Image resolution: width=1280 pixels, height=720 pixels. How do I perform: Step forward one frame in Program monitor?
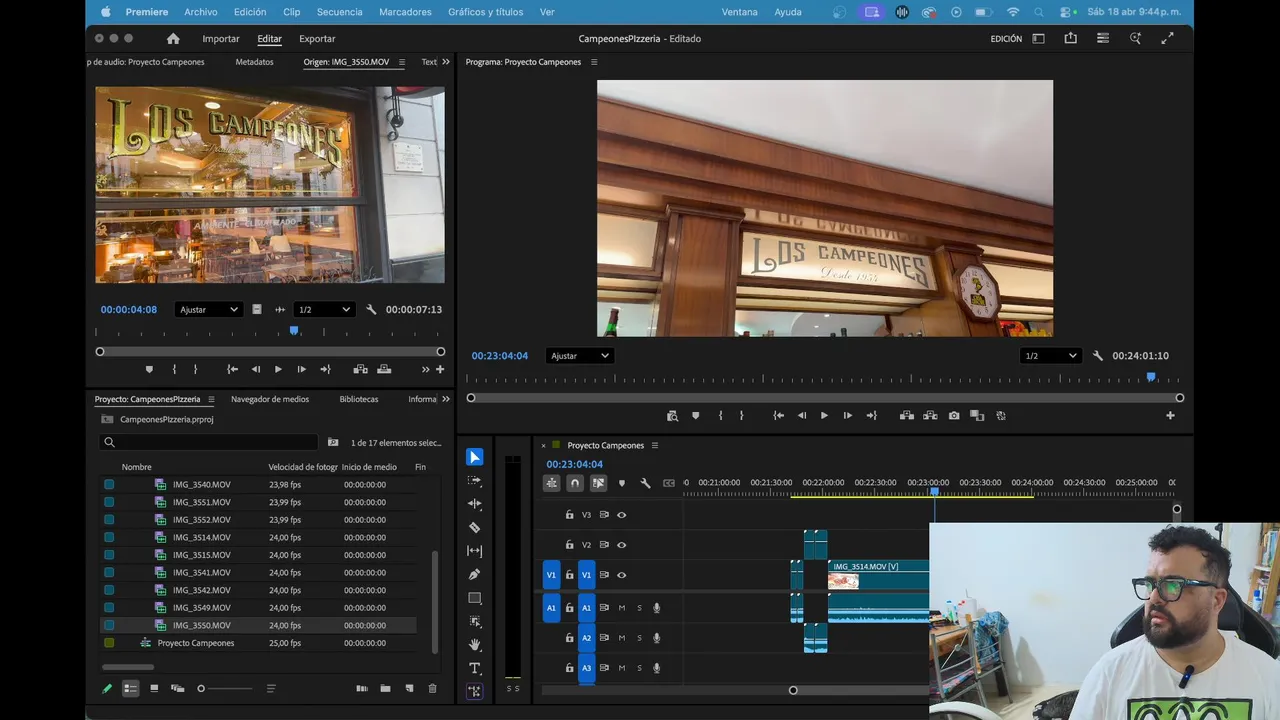coord(848,416)
